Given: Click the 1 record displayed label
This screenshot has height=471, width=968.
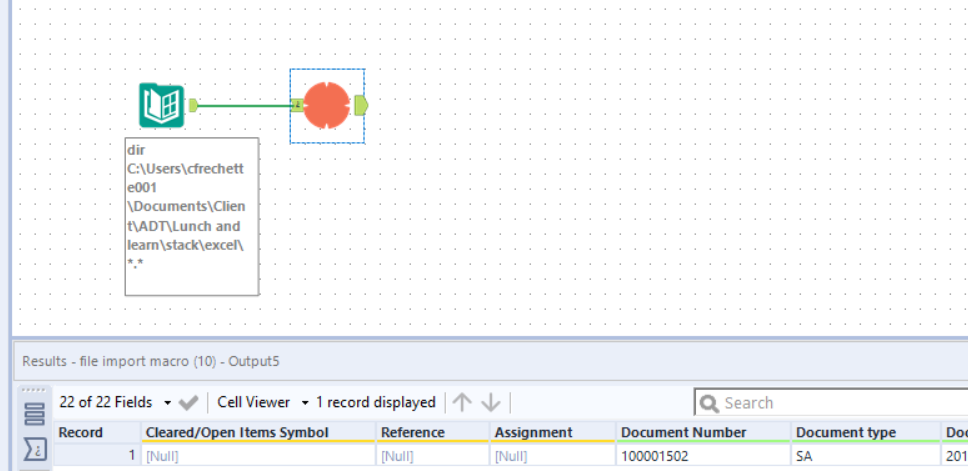Looking at the screenshot, I should pyautogui.click(x=375, y=402).
